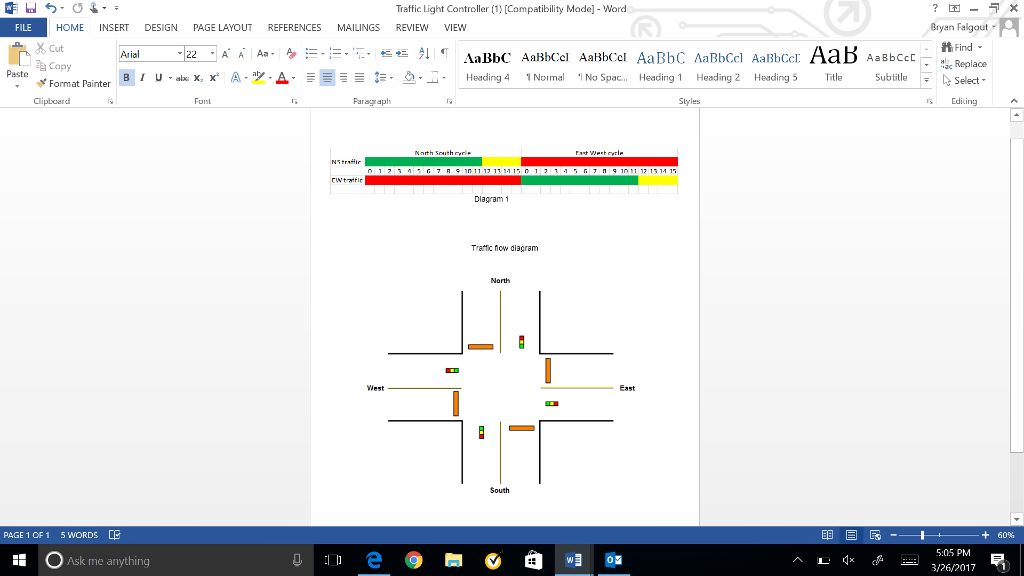Sort the selected text
The width and height of the screenshot is (1024, 576).
424,54
